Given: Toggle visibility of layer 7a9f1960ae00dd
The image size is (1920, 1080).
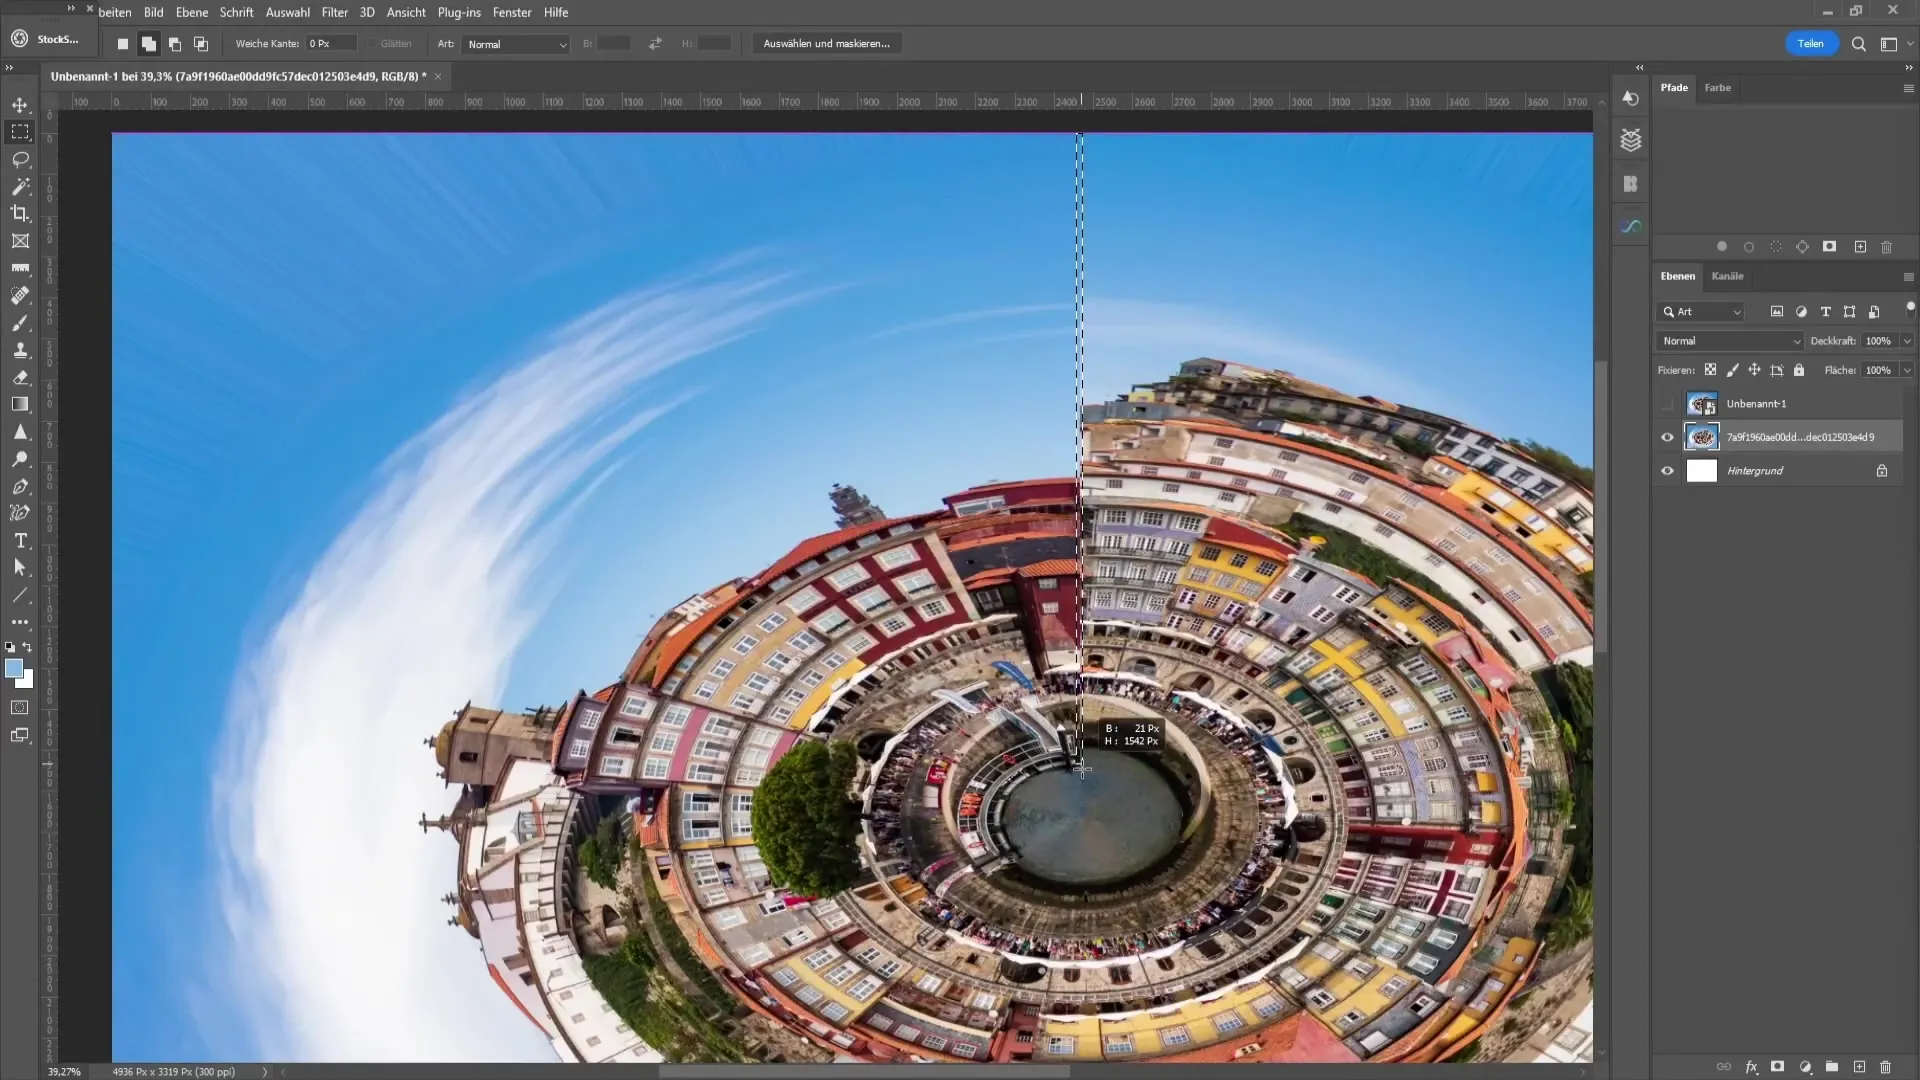Looking at the screenshot, I should pos(1669,436).
